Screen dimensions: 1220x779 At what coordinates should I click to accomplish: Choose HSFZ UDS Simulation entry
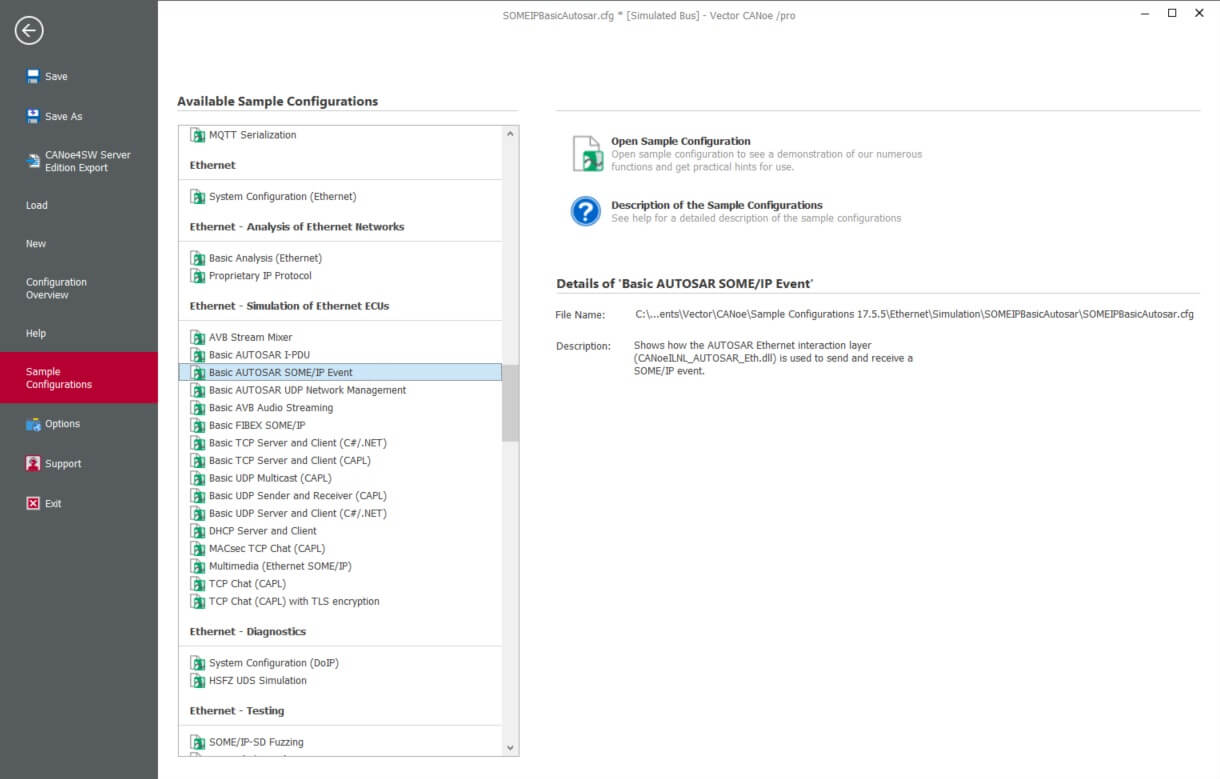(257, 680)
